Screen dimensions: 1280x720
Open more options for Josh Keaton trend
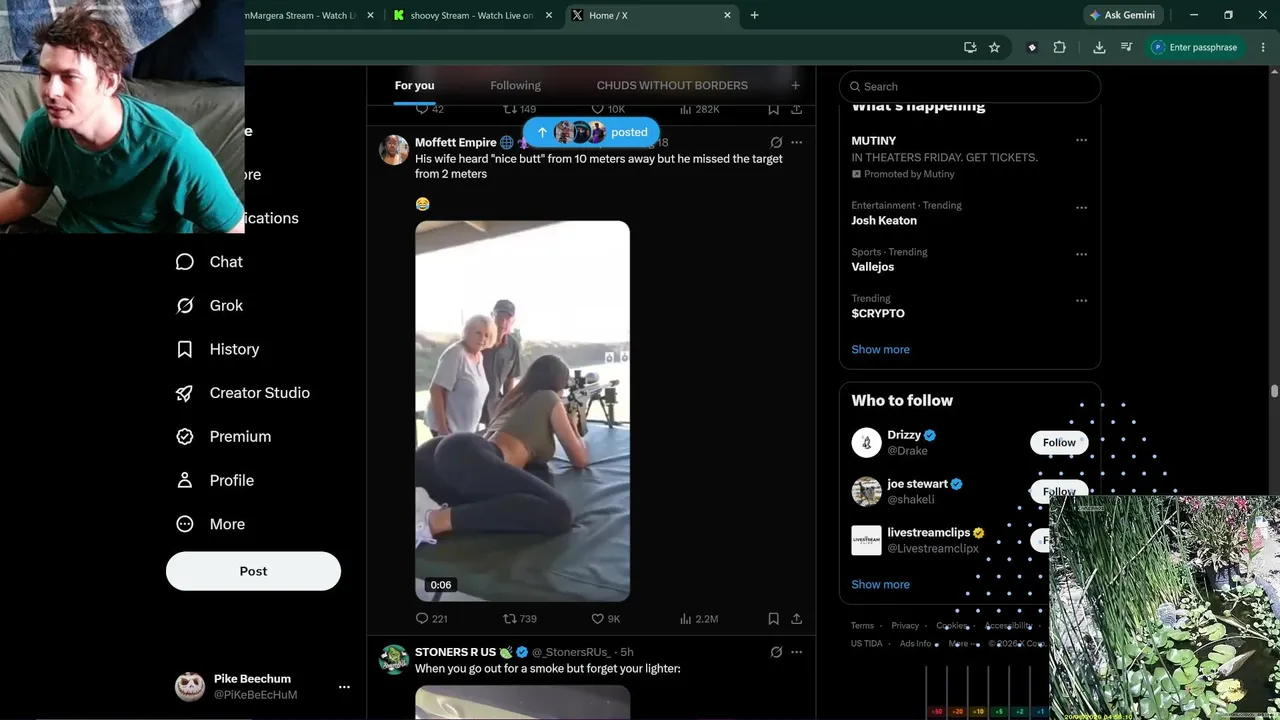click(x=1081, y=208)
